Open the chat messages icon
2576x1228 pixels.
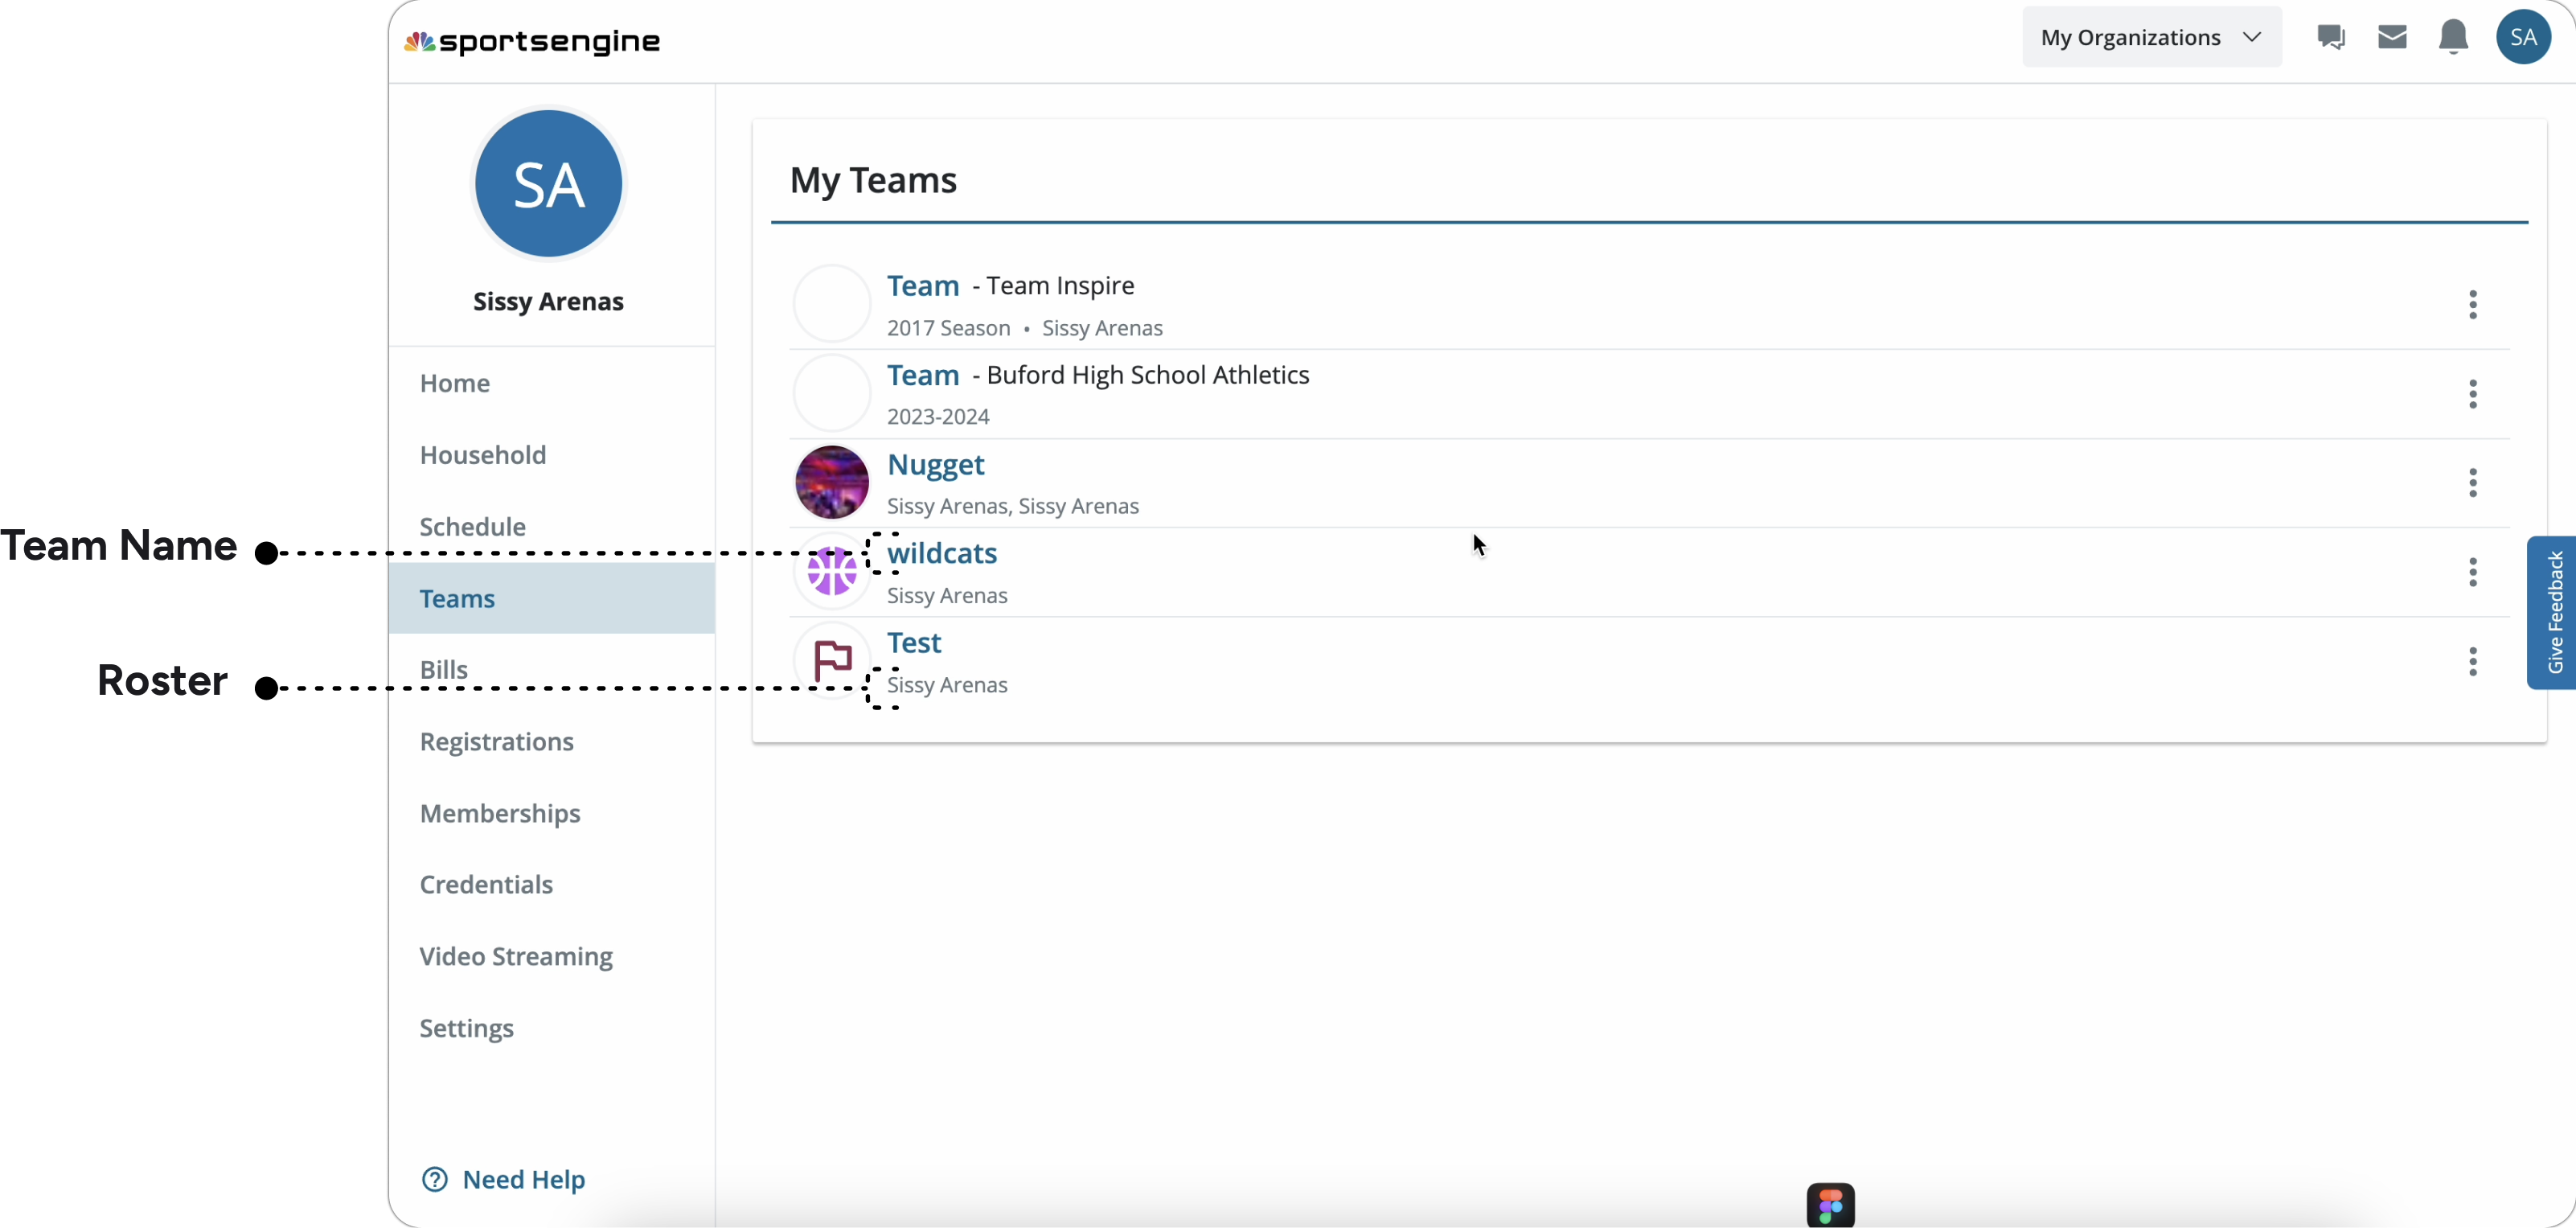click(2330, 37)
